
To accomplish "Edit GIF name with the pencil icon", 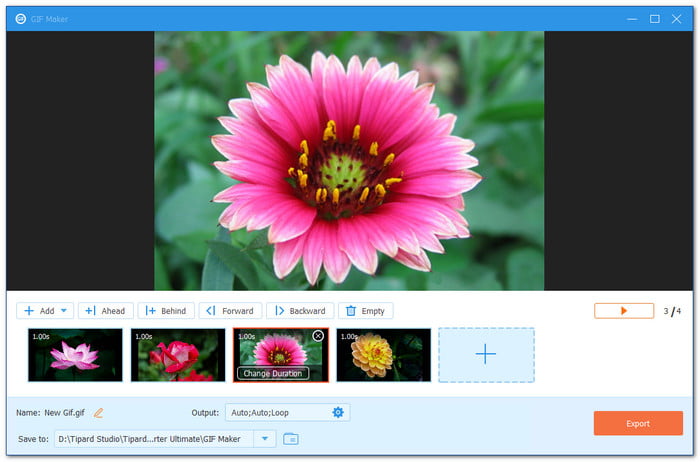I will pyautogui.click(x=98, y=413).
